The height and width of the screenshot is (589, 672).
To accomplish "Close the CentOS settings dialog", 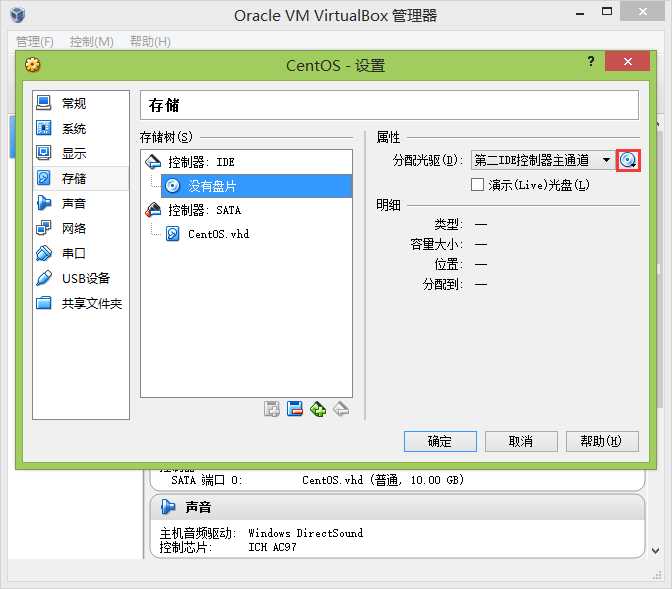I will coord(627,61).
